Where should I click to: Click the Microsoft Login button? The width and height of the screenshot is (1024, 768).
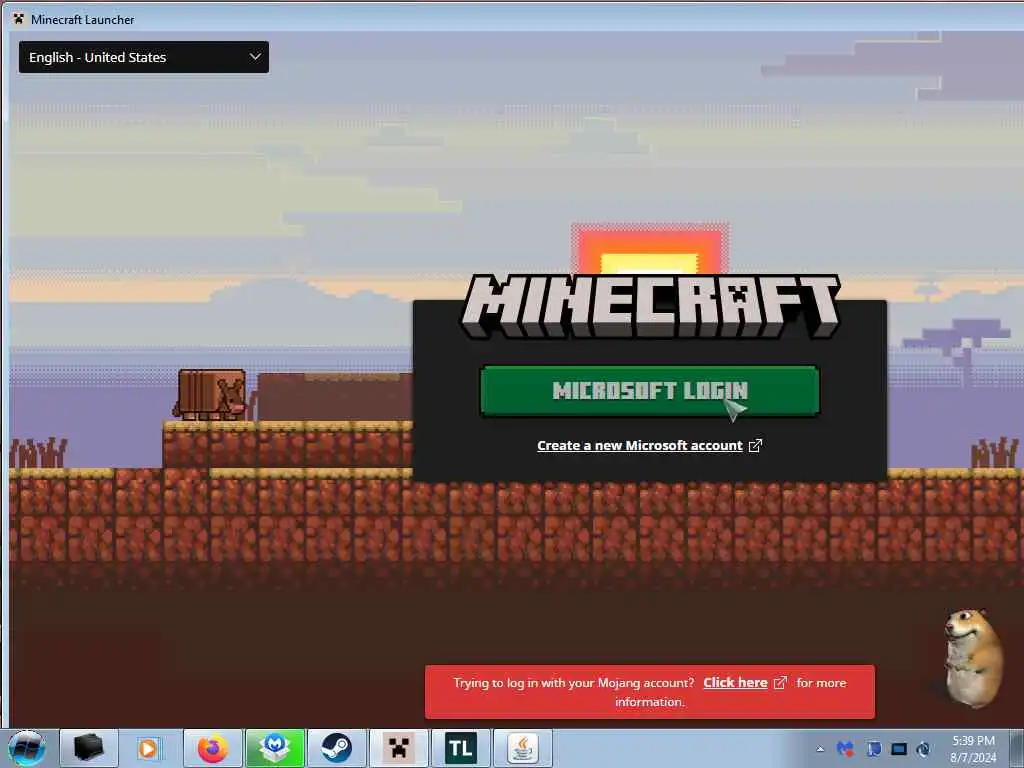click(650, 391)
